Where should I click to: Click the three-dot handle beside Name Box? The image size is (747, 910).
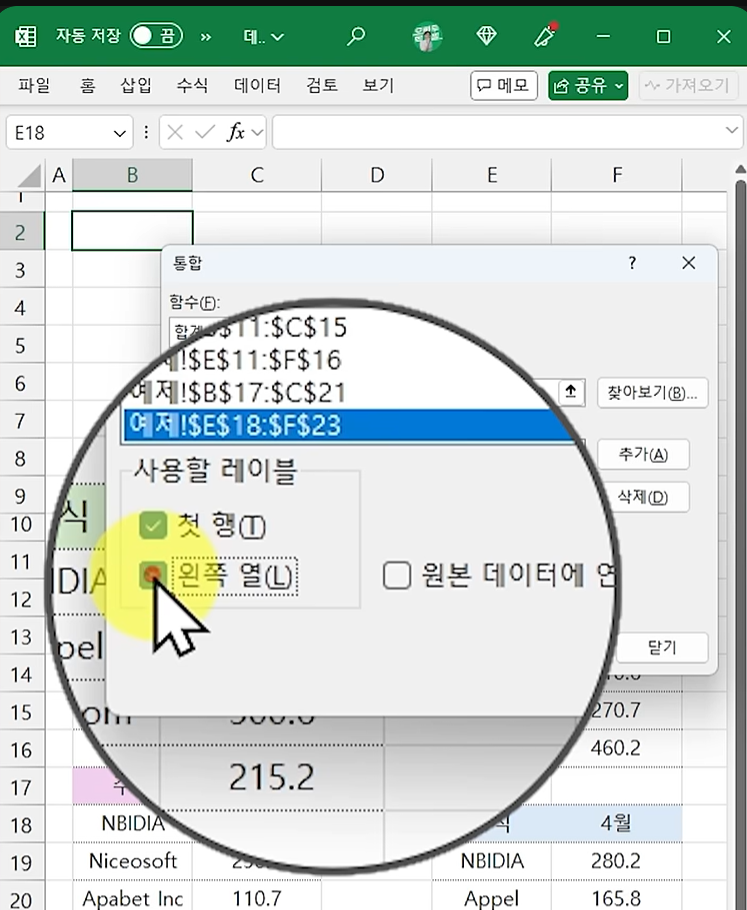click(146, 133)
